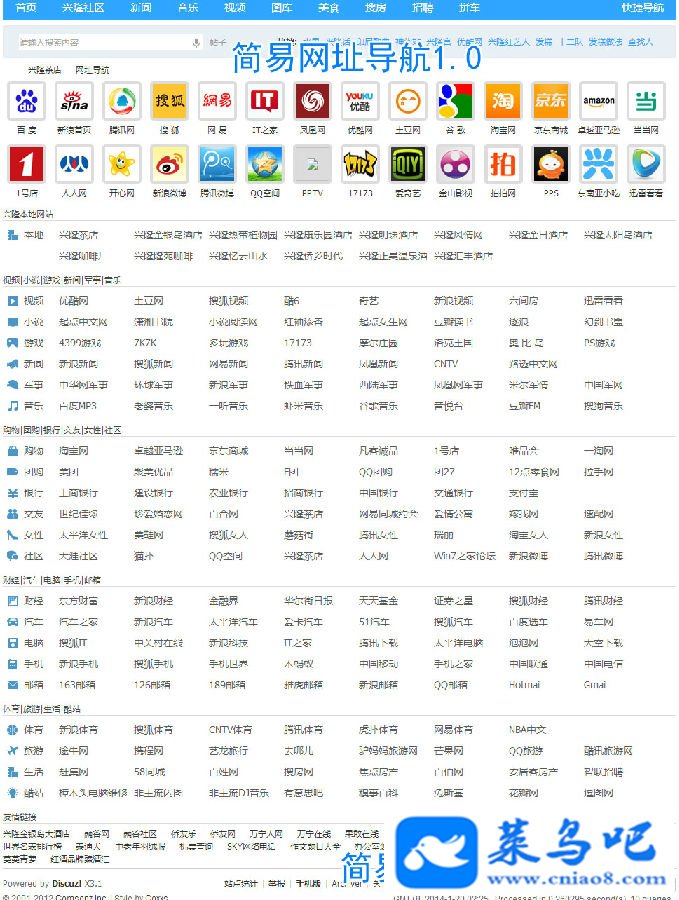This screenshot has height=900, width=679.
Task: Open the Baidu site icon
Action: (x=26, y=101)
